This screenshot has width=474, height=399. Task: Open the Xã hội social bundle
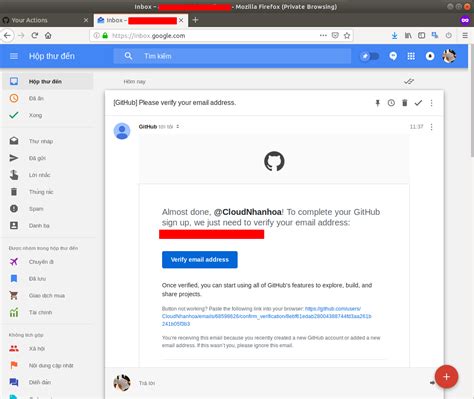pyautogui.click(x=48, y=349)
